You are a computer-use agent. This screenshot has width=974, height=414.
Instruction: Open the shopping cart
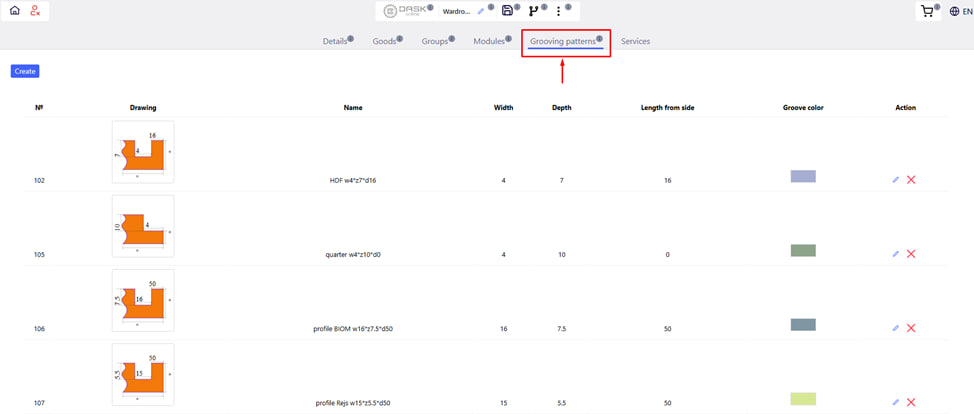pyautogui.click(x=926, y=12)
